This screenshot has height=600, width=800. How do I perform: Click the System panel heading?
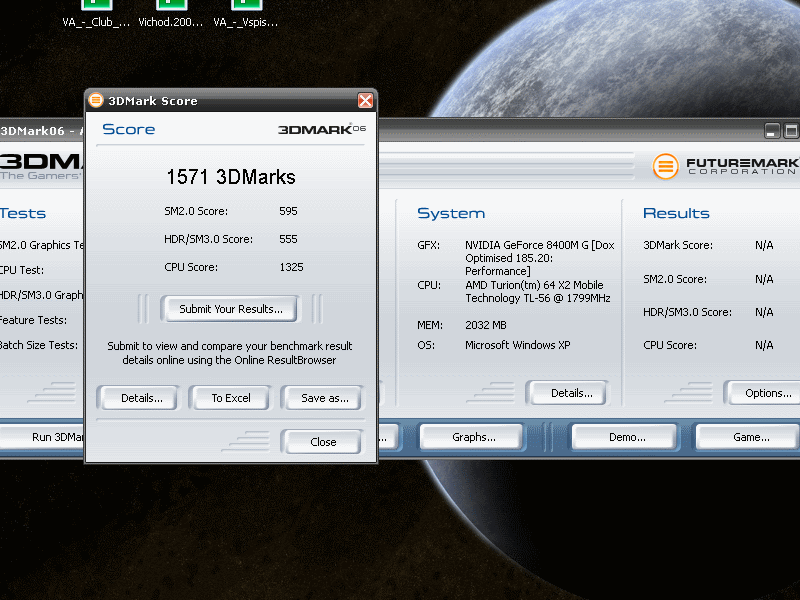(x=451, y=213)
